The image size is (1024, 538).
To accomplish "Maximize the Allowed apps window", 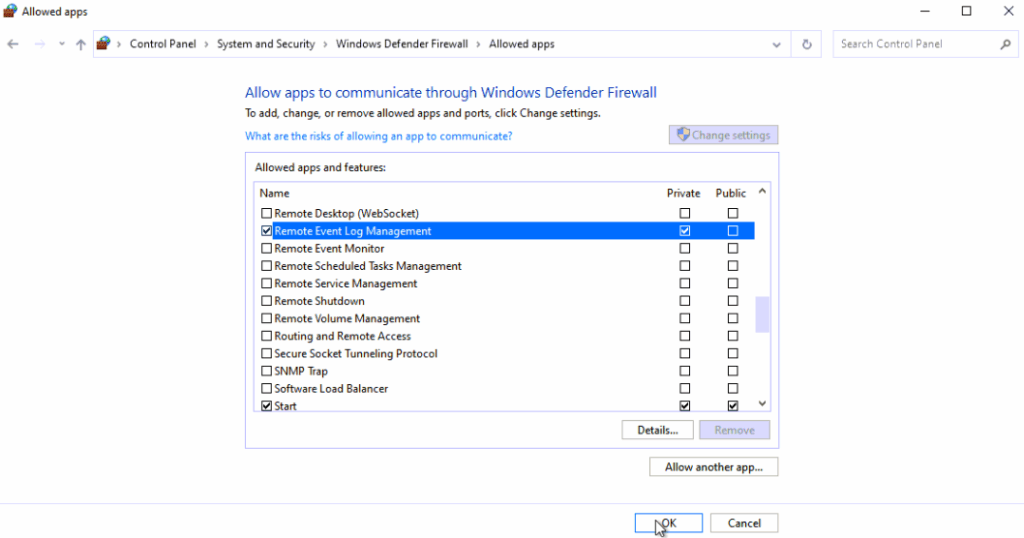I will click(x=967, y=11).
